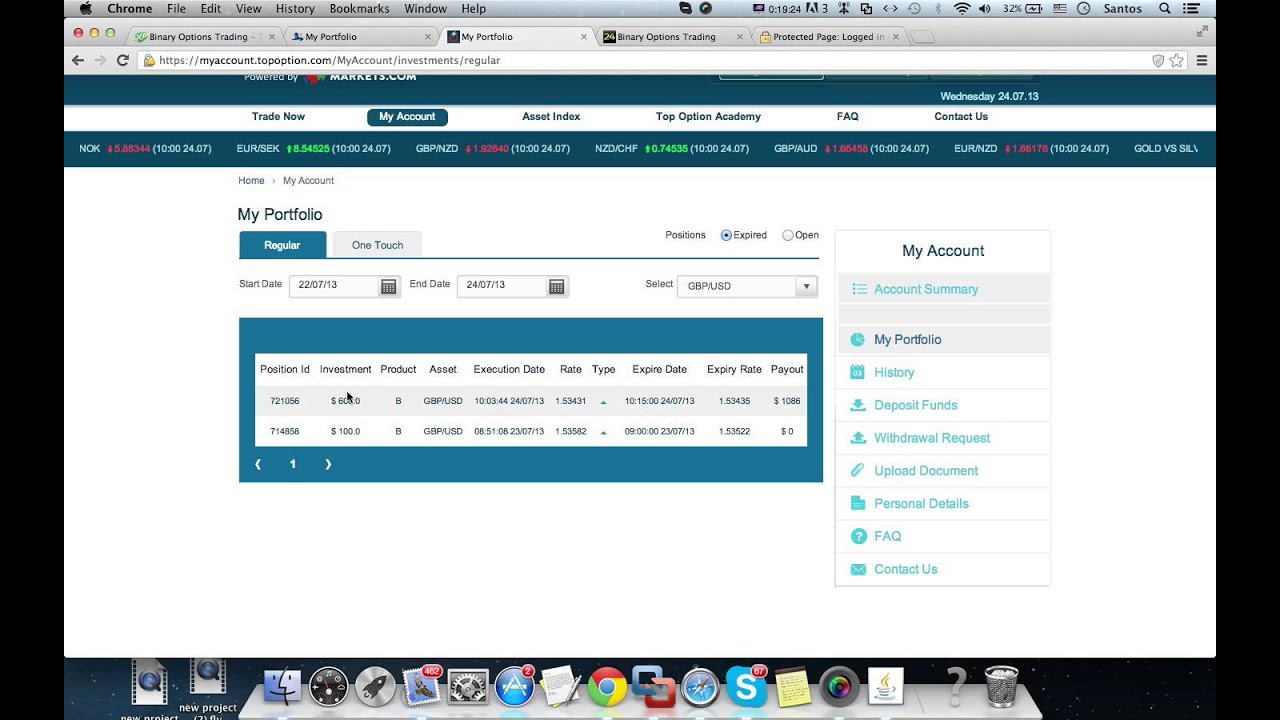Screen dimensions: 1280x720
Task: Go to previous page of positions table
Action: pos(258,464)
